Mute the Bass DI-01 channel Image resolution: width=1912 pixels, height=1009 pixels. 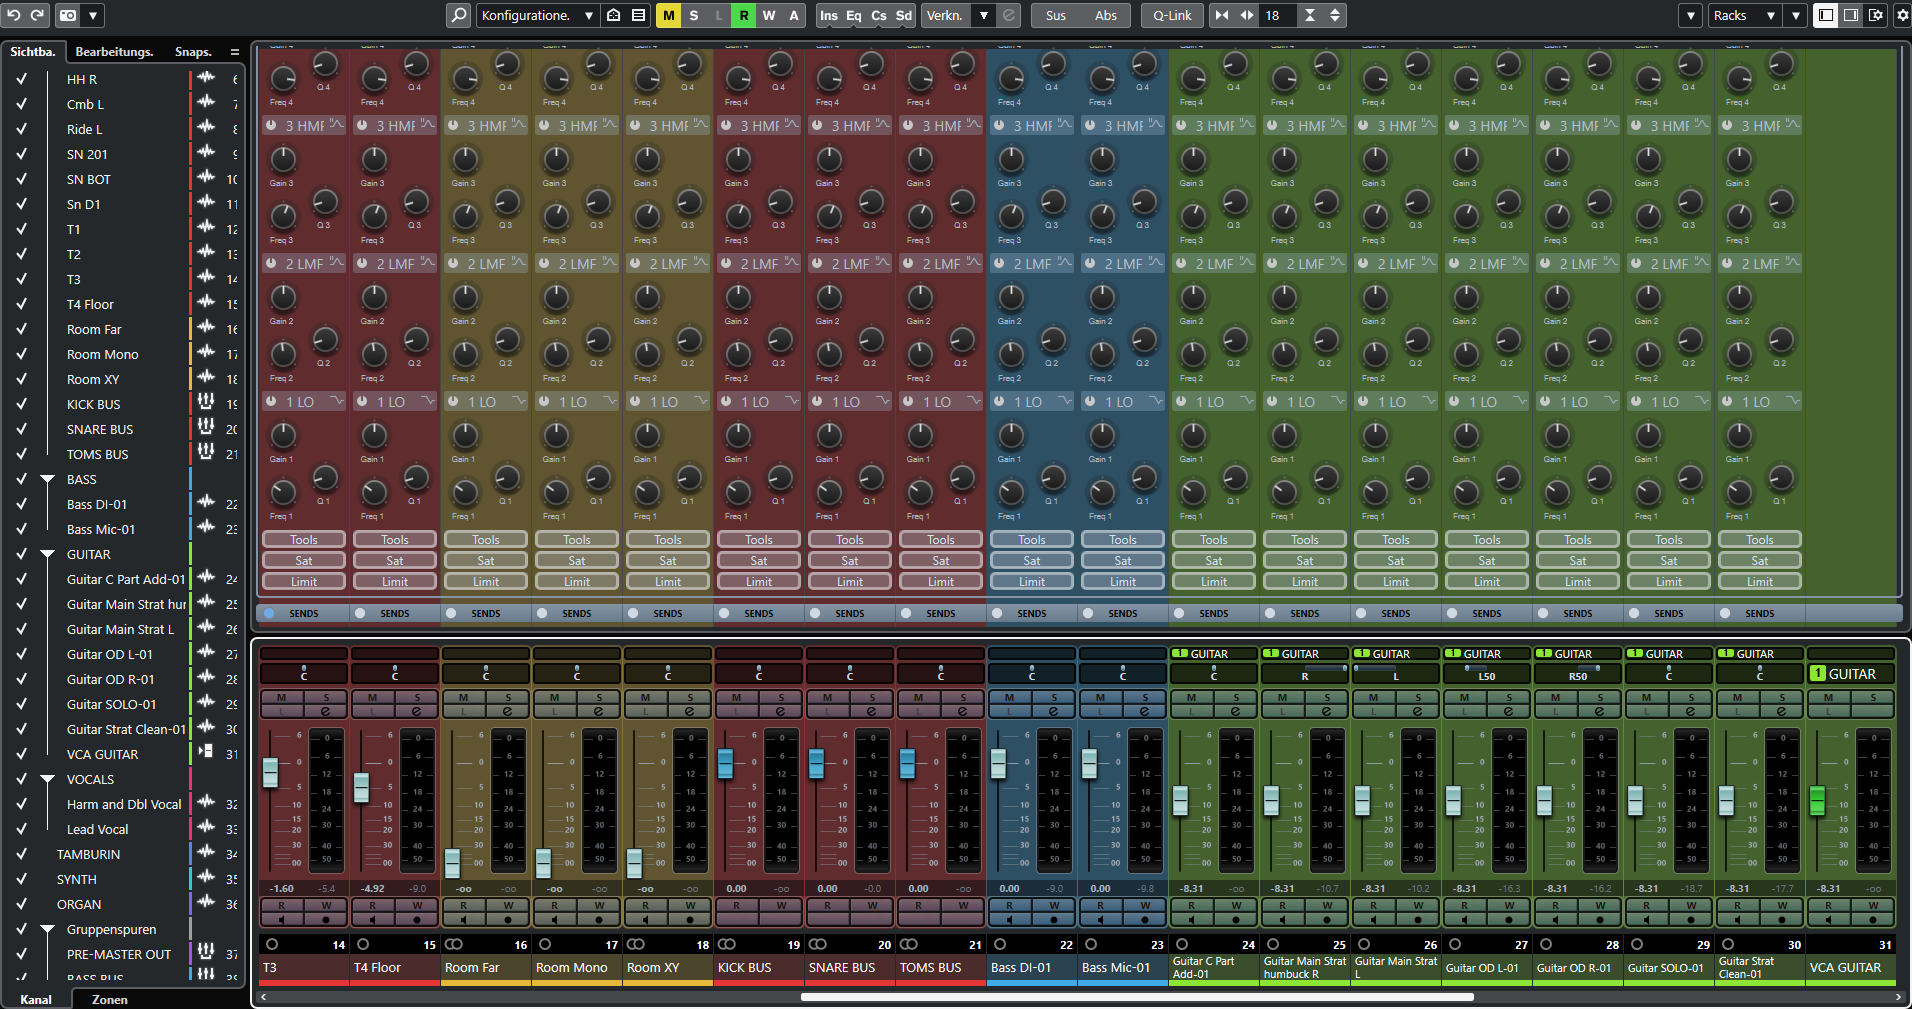1009,700
